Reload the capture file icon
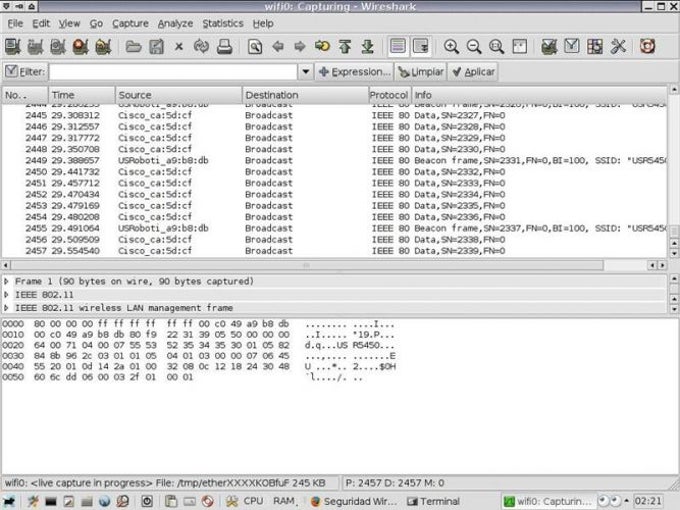680x510 pixels. pos(201,46)
